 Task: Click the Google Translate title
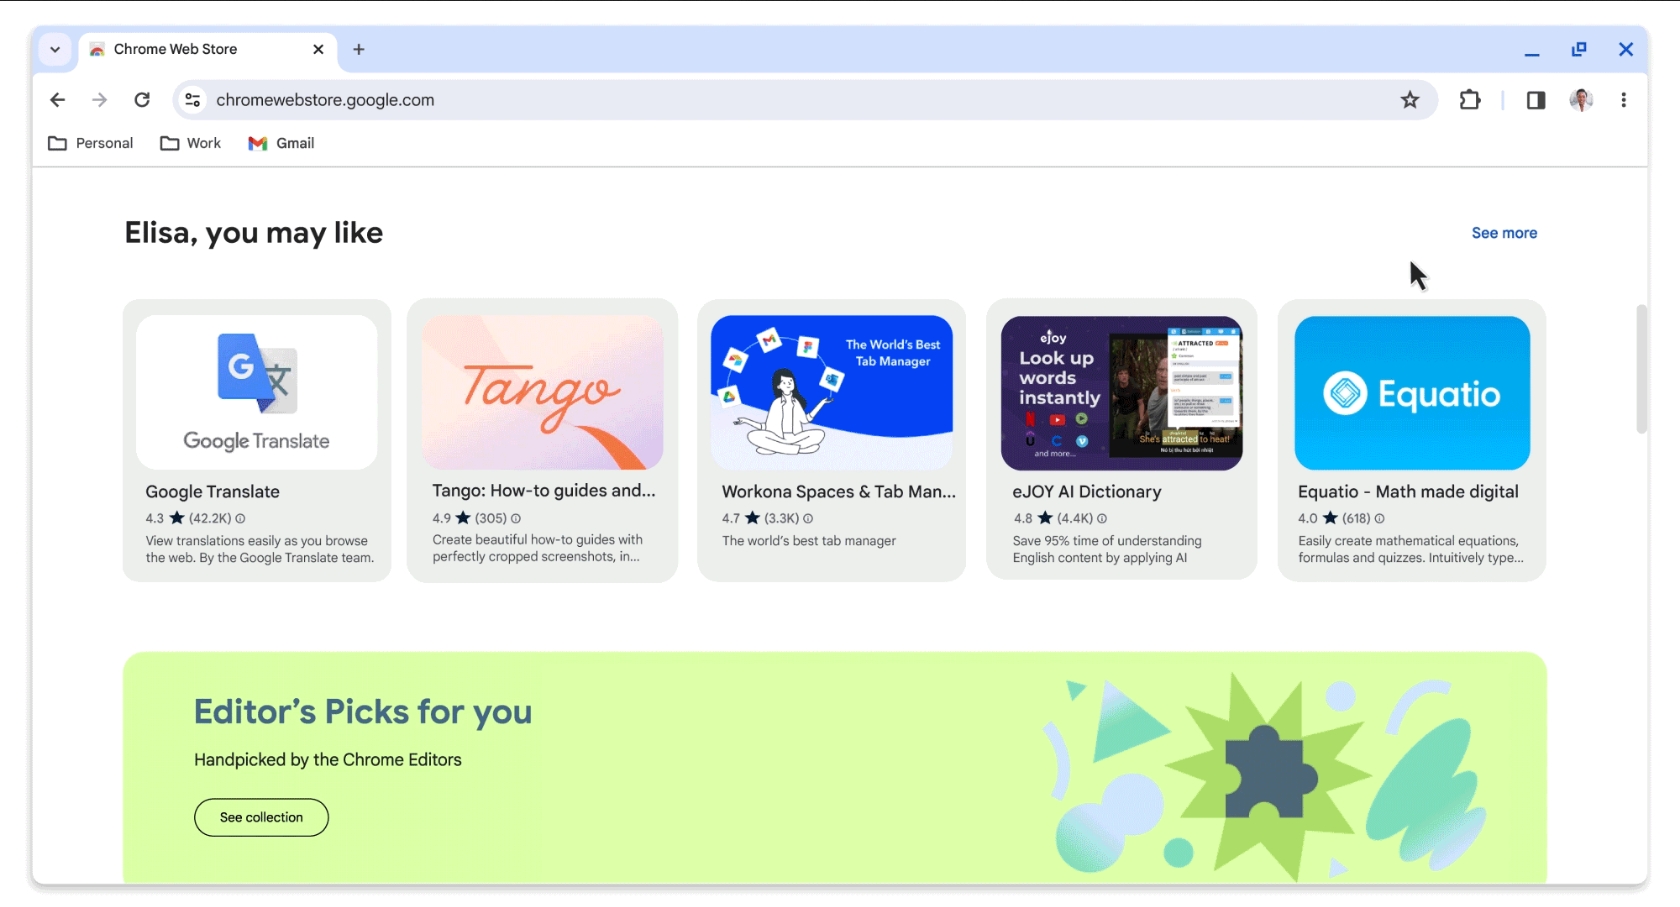click(212, 492)
